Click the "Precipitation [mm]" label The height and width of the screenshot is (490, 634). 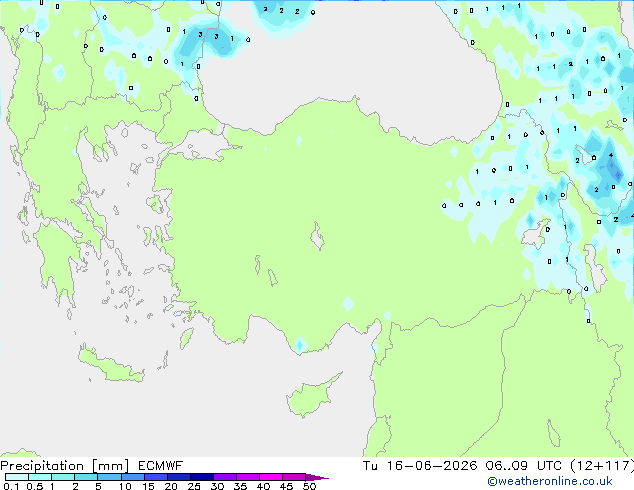pos(65,466)
